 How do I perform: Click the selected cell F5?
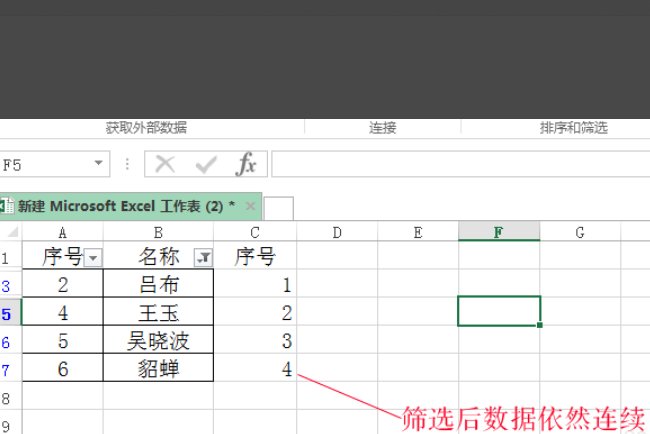499,311
